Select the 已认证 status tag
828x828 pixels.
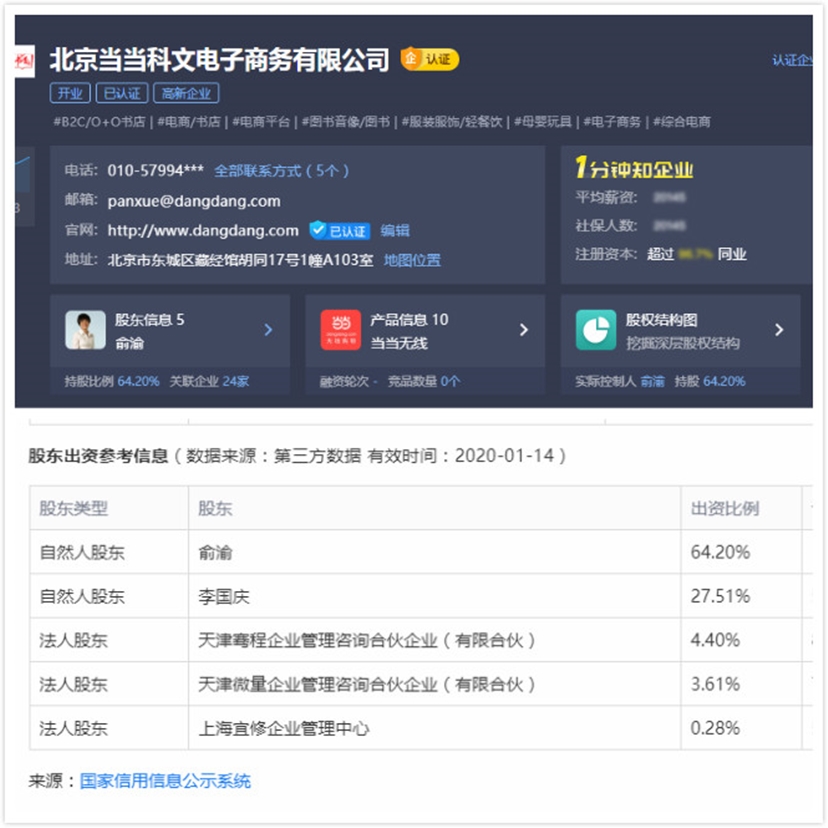[122, 93]
